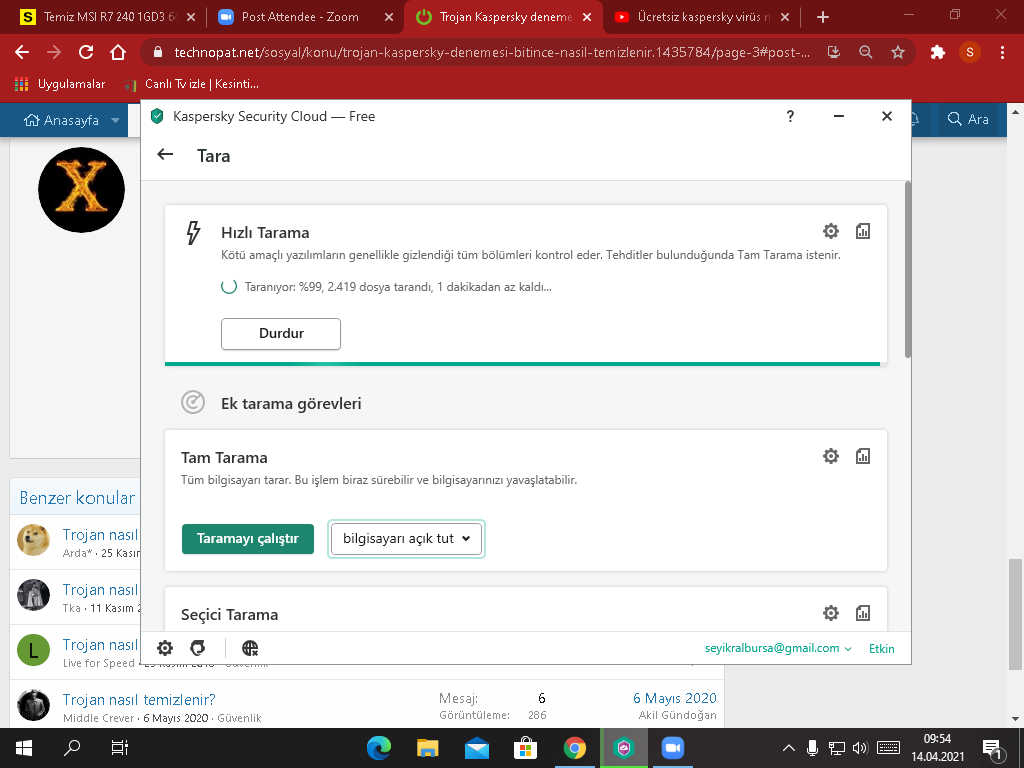Open Kaspersky help question mark
This screenshot has width=1024, height=768.
pyautogui.click(x=790, y=116)
